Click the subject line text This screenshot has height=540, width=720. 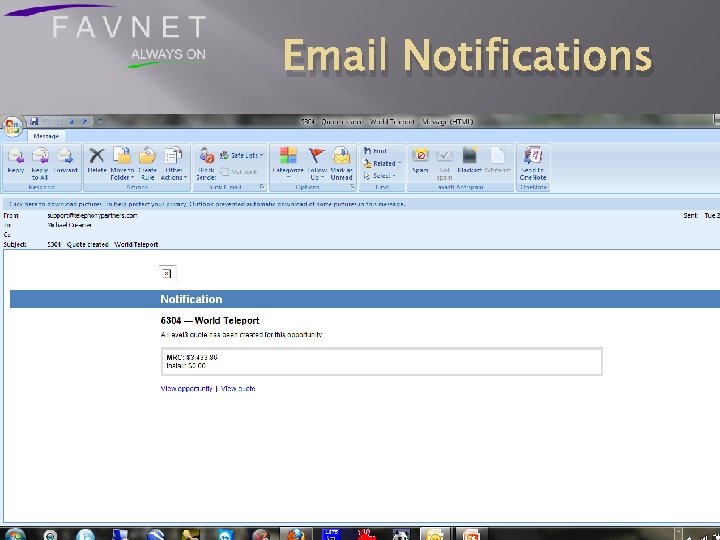pos(103,244)
